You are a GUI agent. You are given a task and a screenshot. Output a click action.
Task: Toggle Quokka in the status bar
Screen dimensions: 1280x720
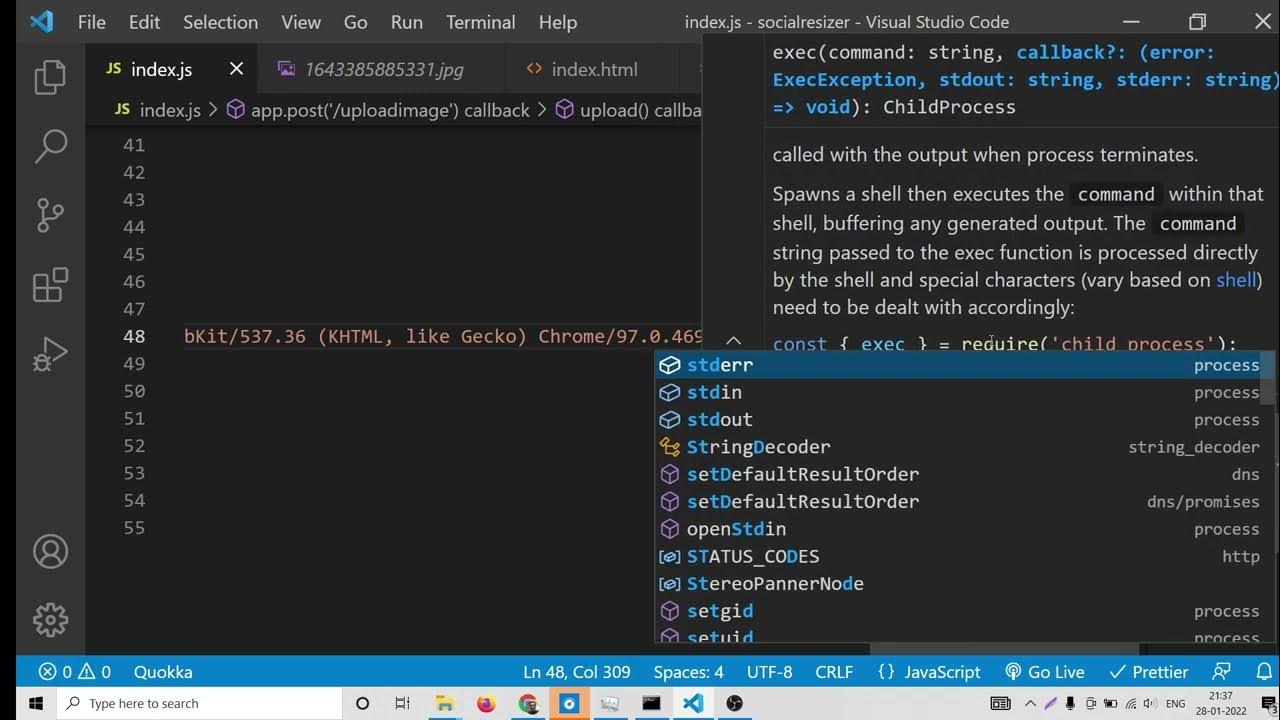click(x=163, y=672)
